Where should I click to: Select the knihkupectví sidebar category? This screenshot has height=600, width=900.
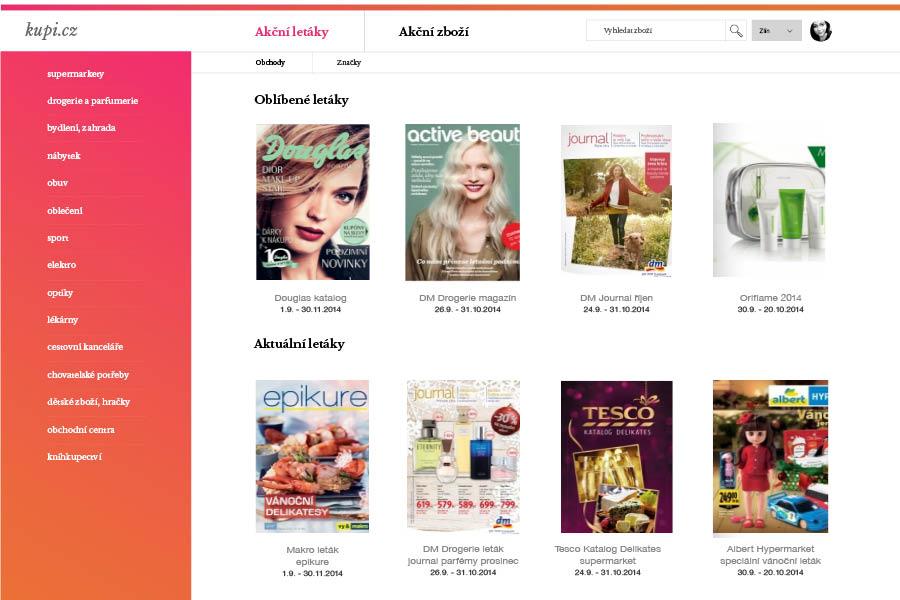(x=74, y=456)
